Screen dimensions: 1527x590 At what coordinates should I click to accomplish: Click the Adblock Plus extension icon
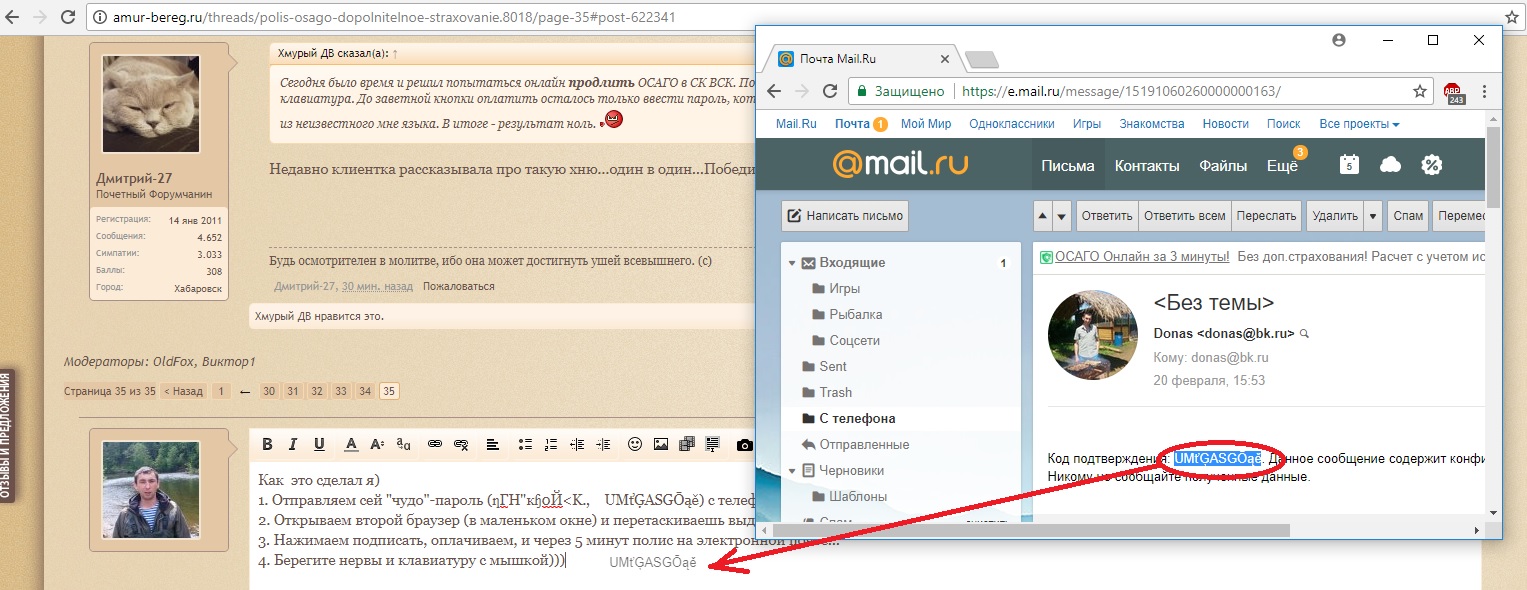1453,92
